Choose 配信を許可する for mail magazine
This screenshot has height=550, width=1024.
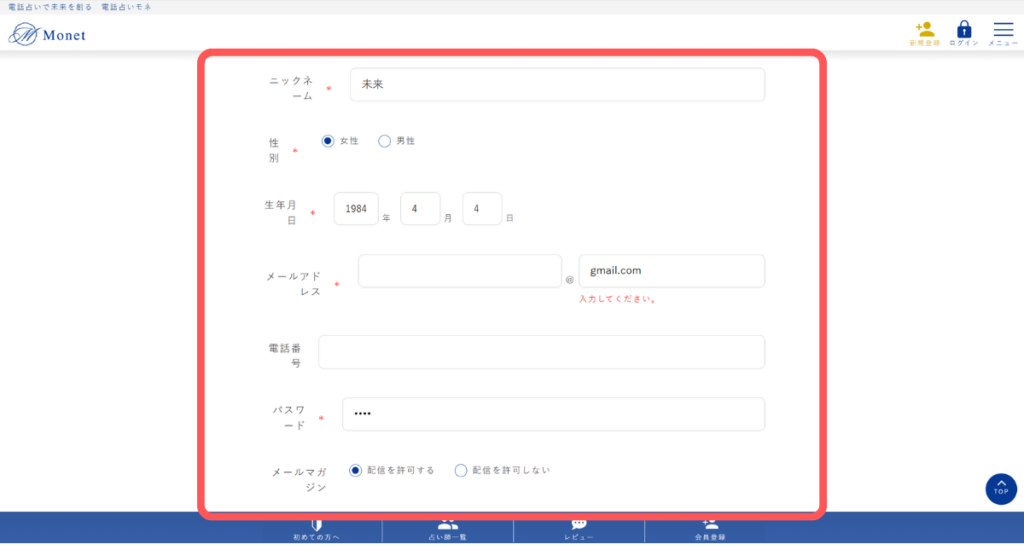pos(355,470)
